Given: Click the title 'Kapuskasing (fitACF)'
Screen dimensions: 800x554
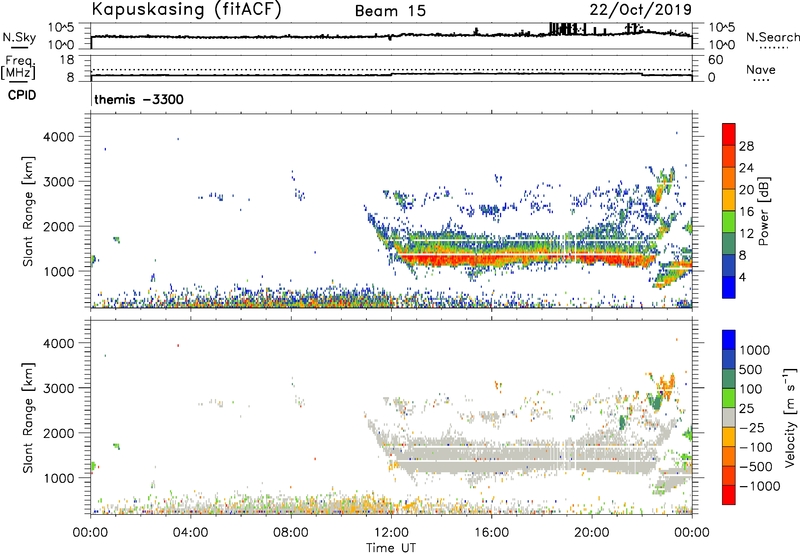Looking at the screenshot, I should point(186,10).
